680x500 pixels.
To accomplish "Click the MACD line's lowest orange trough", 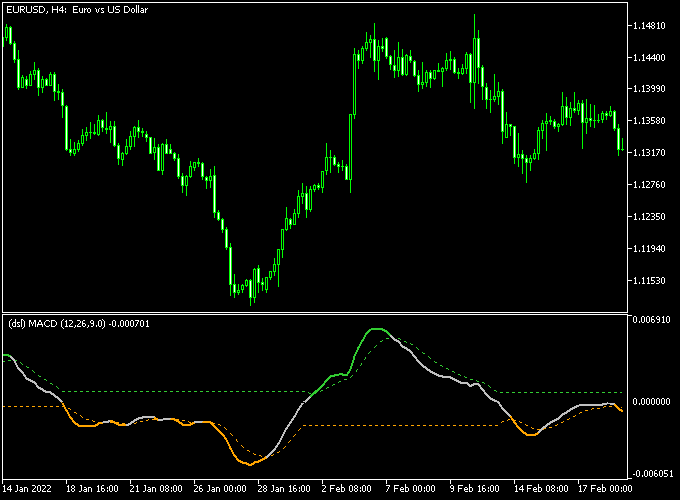I will click(249, 464).
